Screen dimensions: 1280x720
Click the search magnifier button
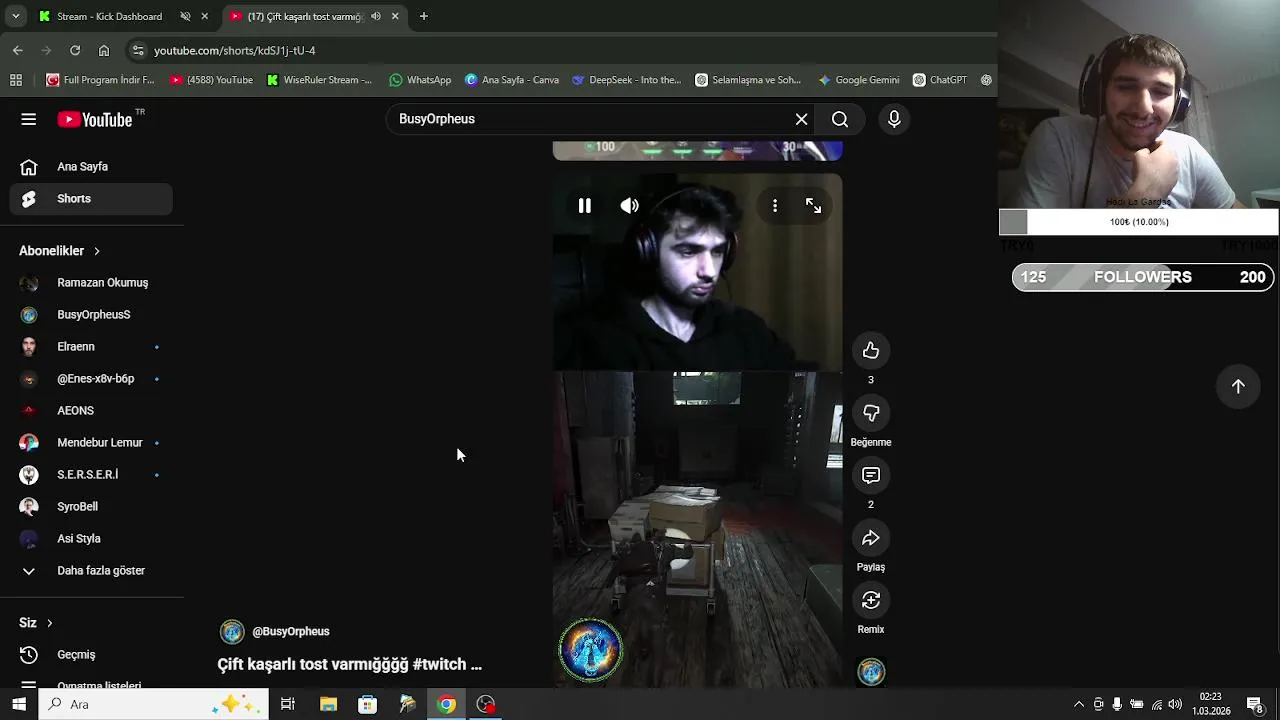coord(840,119)
